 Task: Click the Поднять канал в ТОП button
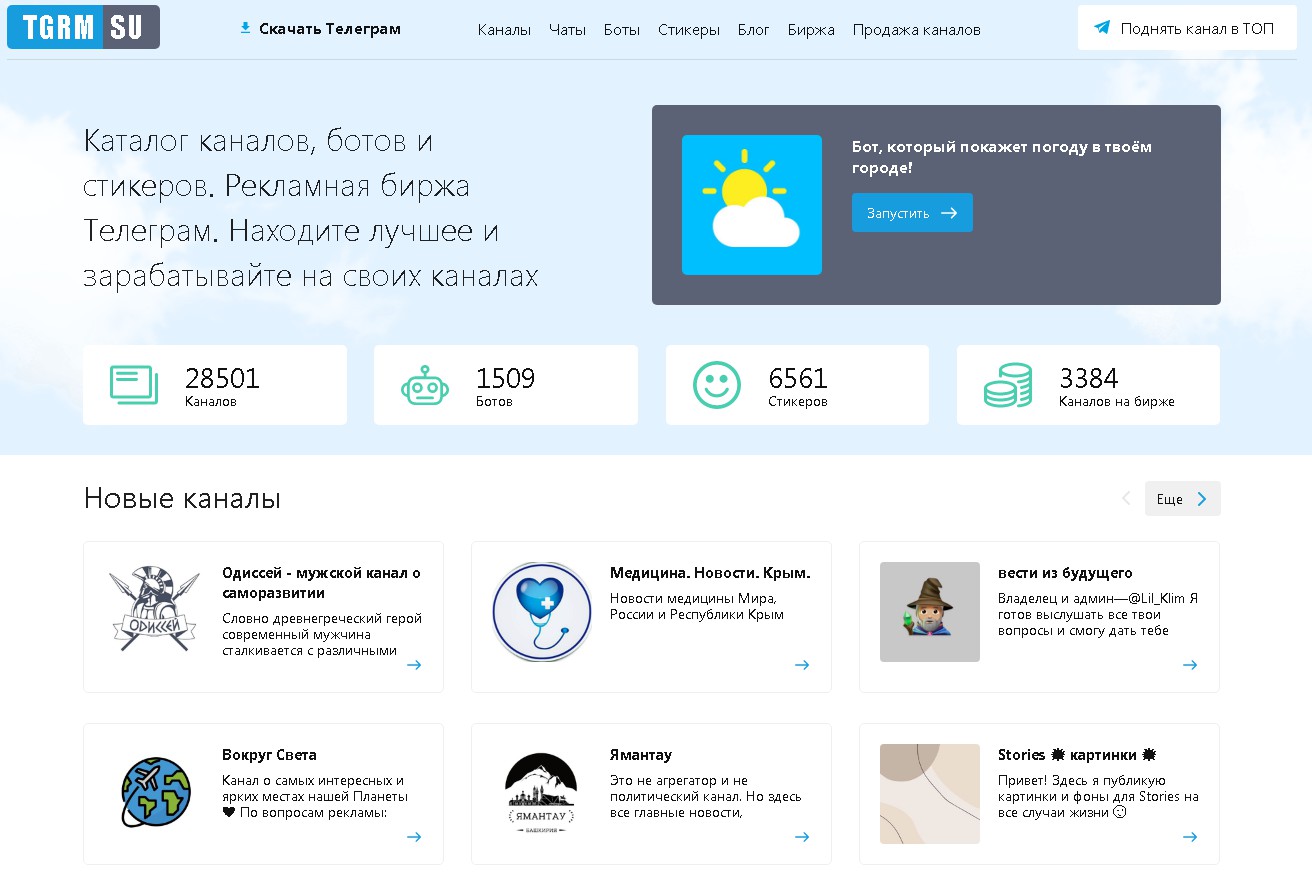point(1187,28)
